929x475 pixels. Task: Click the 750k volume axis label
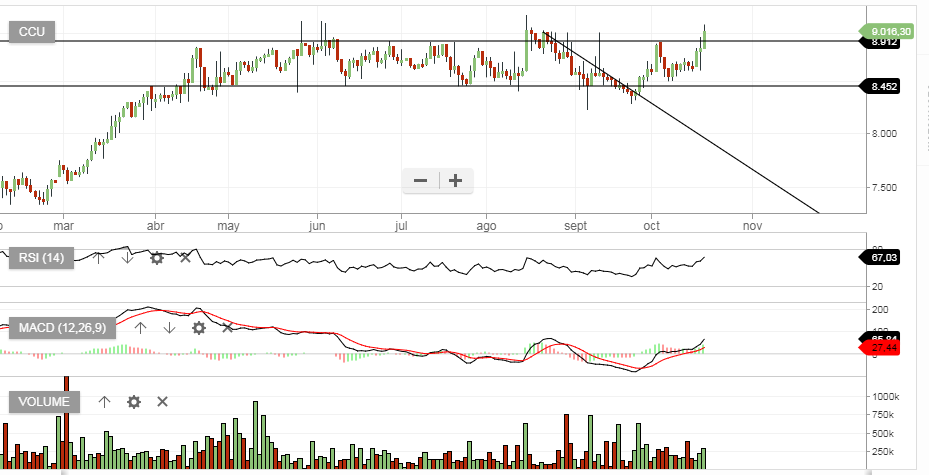[x=883, y=415]
